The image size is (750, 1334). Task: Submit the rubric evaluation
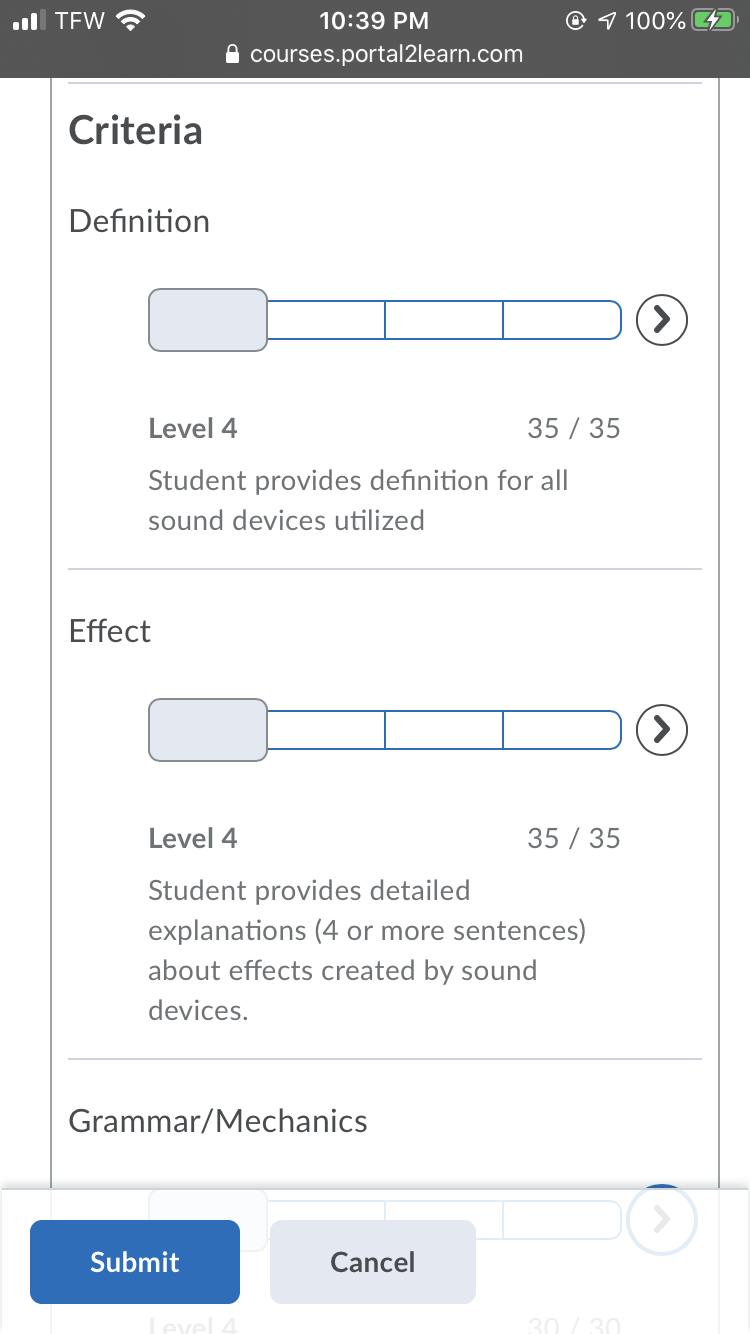point(135,1262)
